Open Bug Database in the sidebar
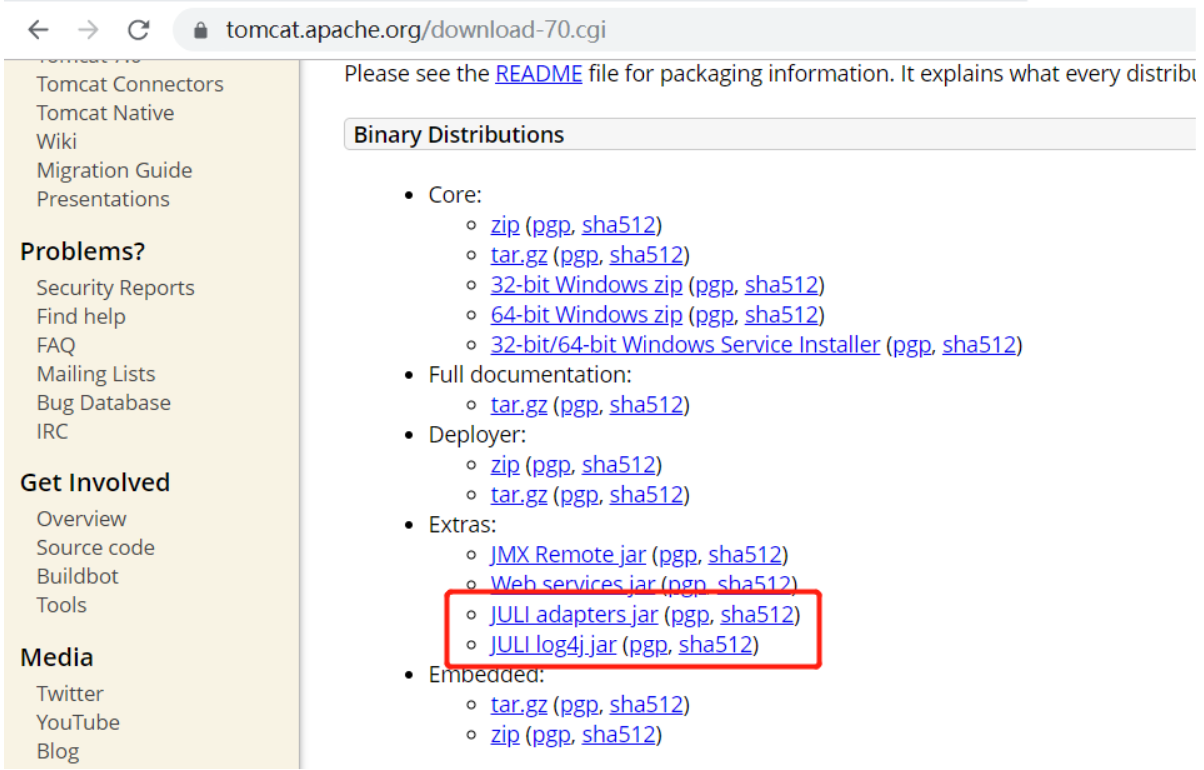The height and width of the screenshot is (770, 1204). click(x=103, y=403)
